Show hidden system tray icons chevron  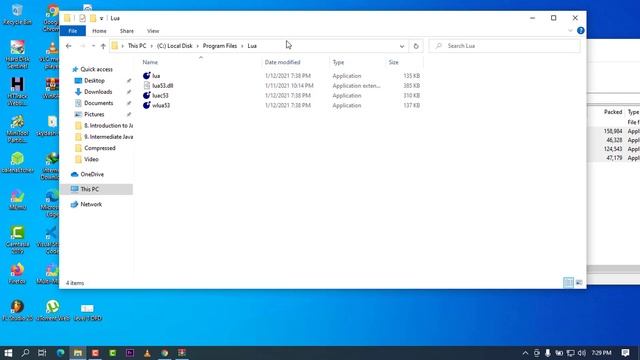click(525, 353)
